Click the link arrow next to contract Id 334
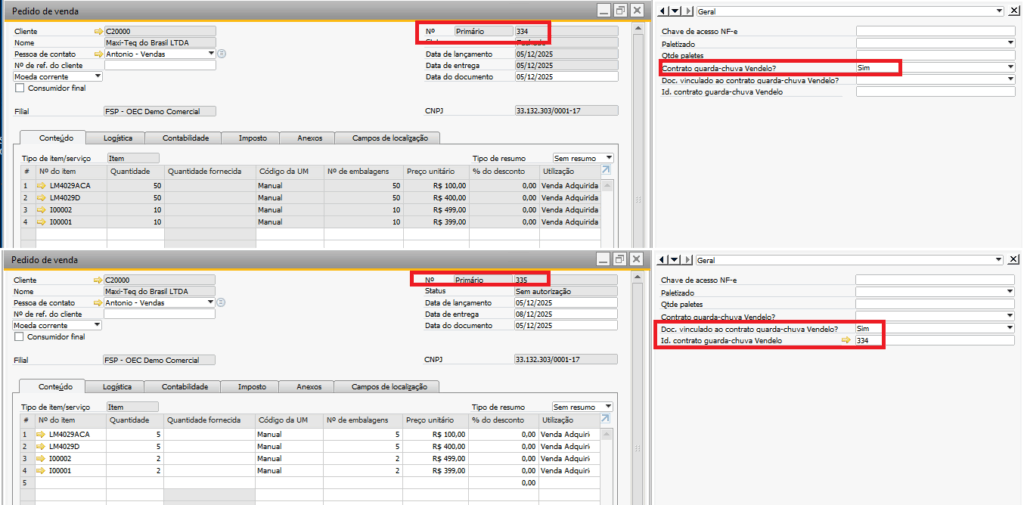 (x=846, y=341)
